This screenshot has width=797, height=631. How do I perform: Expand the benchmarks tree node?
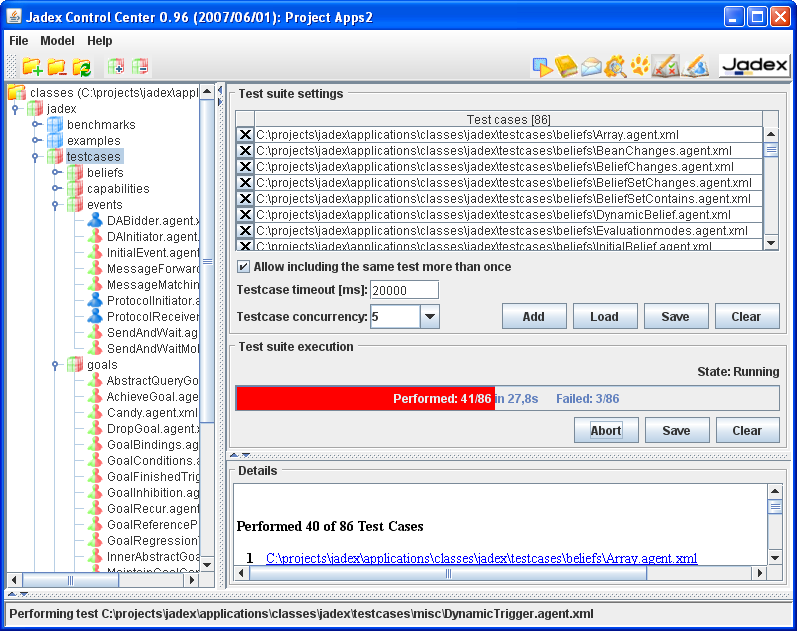click(x=36, y=124)
